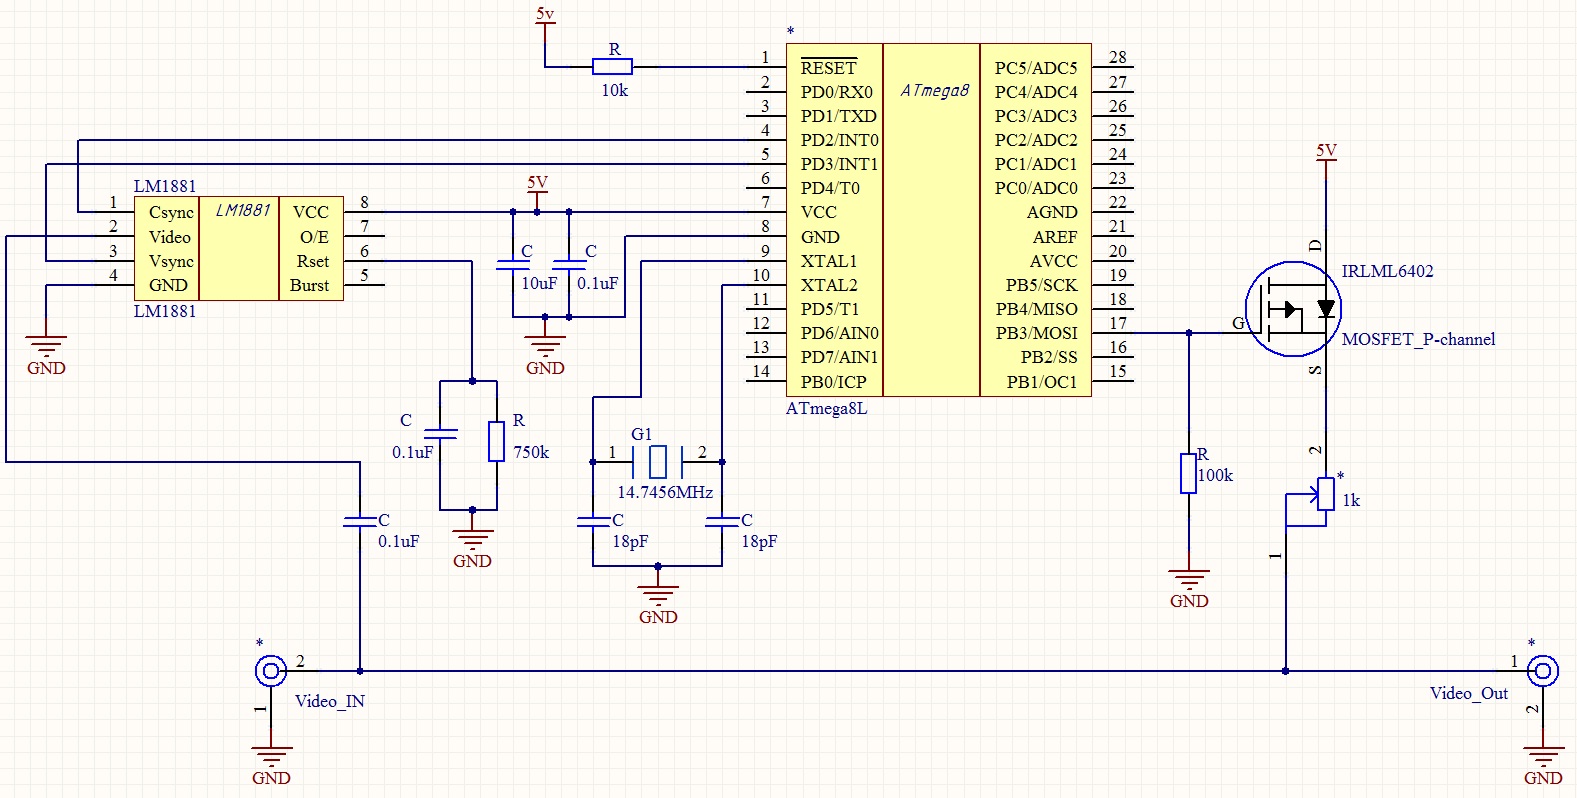Image resolution: width=1577 pixels, height=798 pixels.
Task: Click the Csync pin label on LM1881
Action: [x=171, y=212]
